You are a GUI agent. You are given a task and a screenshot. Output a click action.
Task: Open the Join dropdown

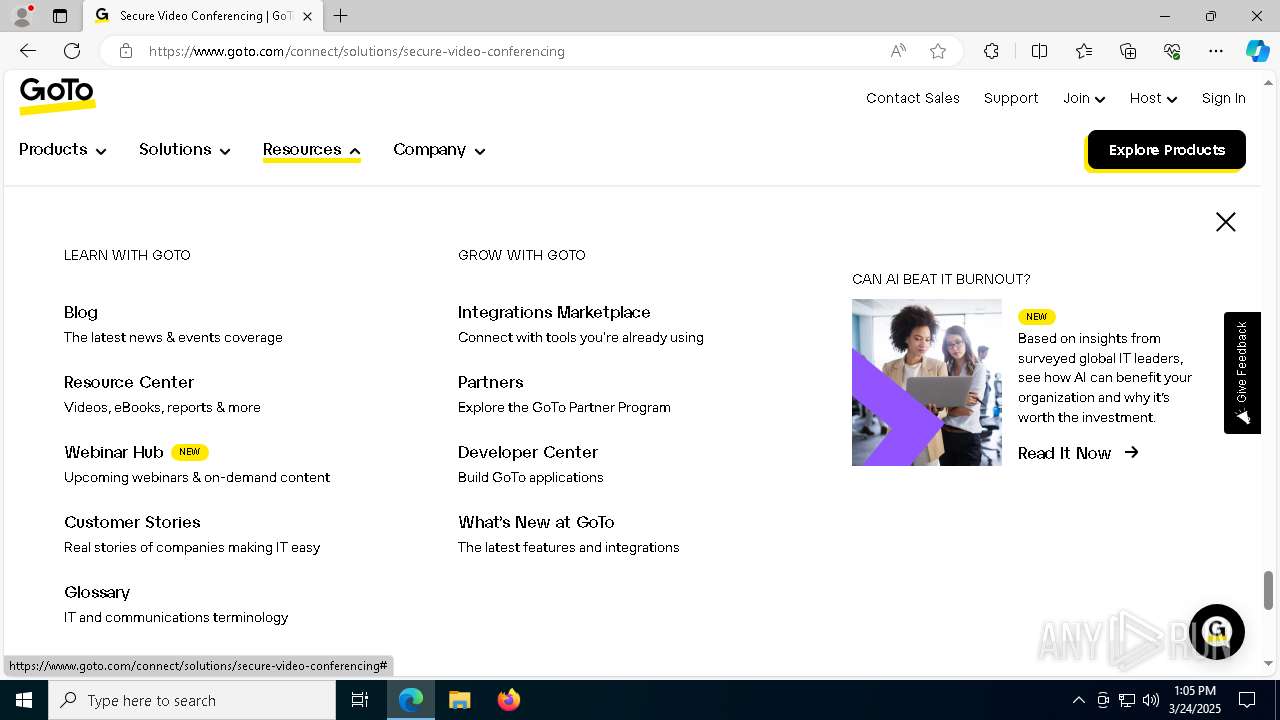[1084, 98]
